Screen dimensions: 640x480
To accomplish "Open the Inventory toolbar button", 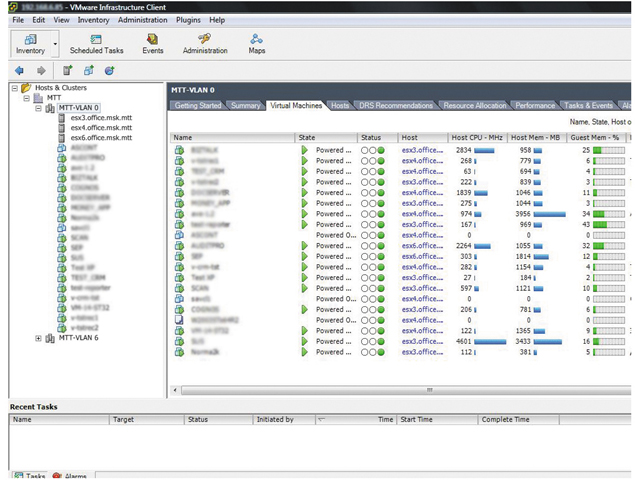I will [31, 44].
